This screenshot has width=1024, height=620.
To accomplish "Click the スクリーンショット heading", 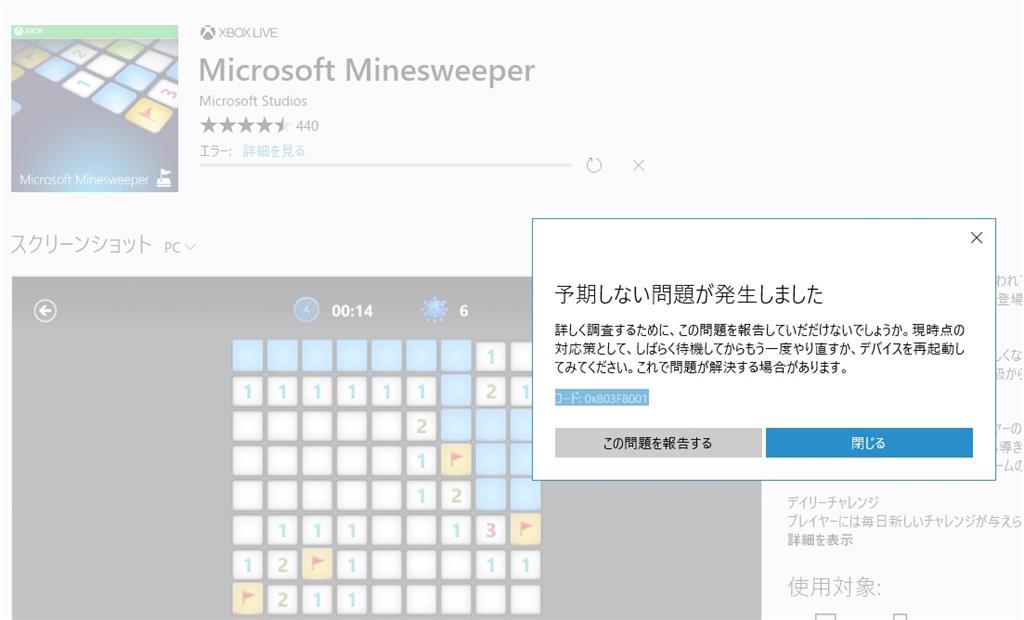I will pos(81,244).
